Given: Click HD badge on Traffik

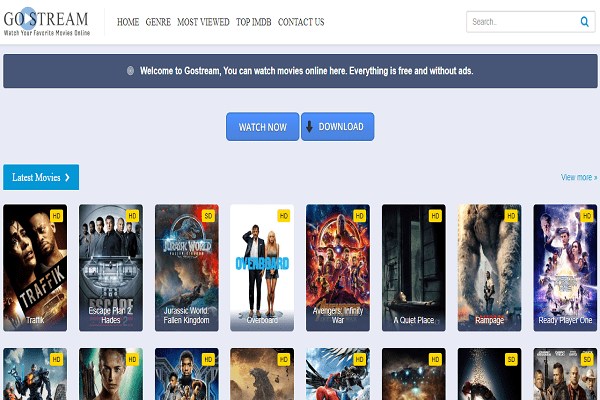Looking at the screenshot, I should 56,216.
